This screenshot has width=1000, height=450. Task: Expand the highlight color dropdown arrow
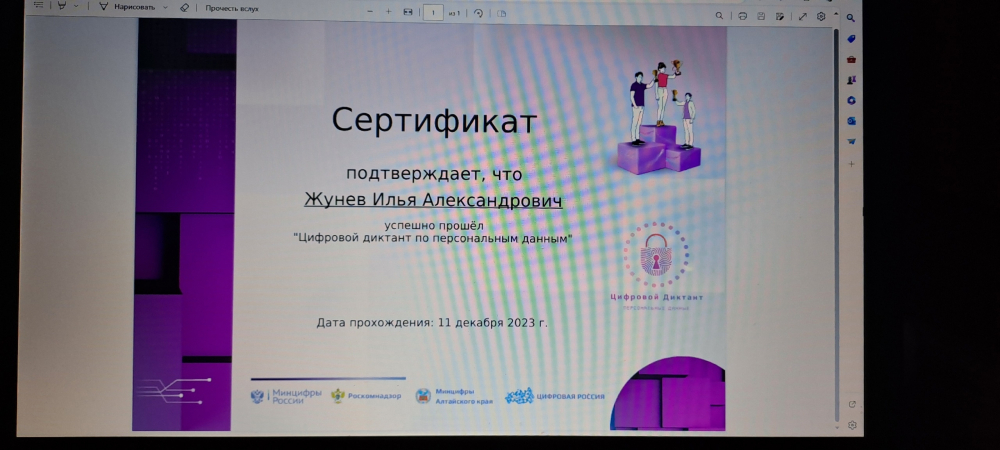tap(76, 6)
